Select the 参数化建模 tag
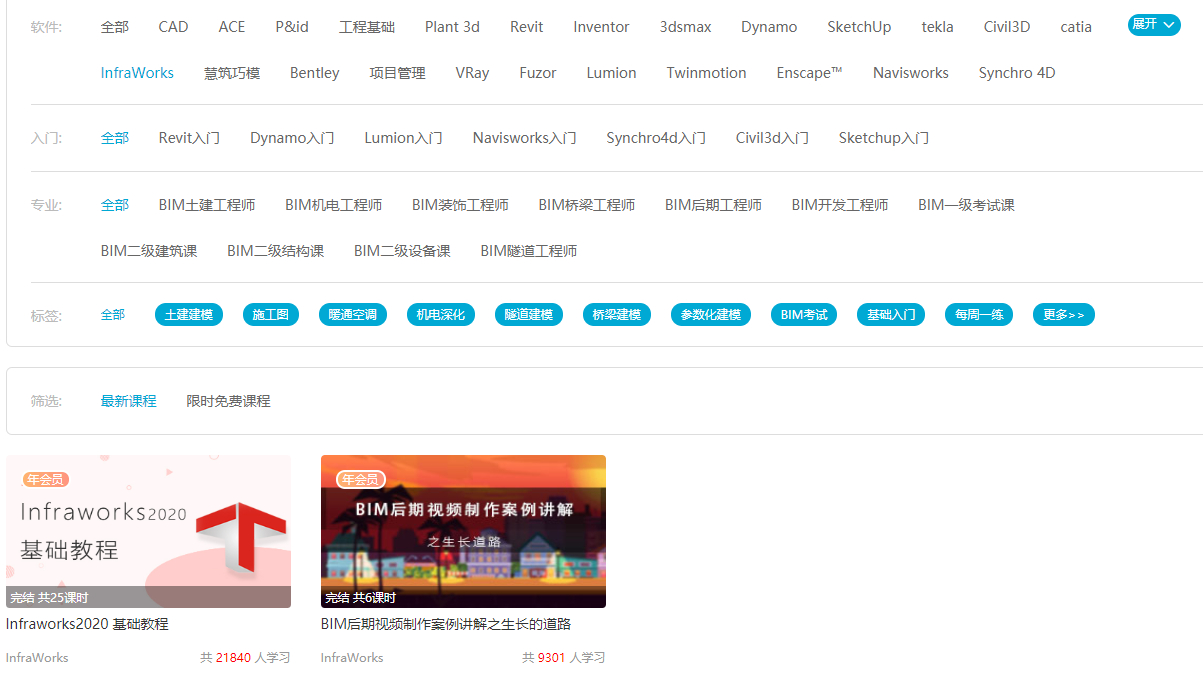Viewport: 1203px width, 691px height. point(711,315)
